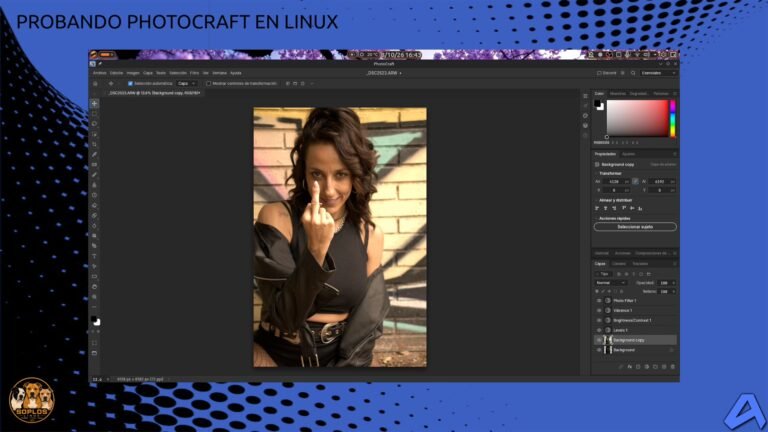768x432 pixels.
Task: Click the Home icon in options bar
Action: 96,84
